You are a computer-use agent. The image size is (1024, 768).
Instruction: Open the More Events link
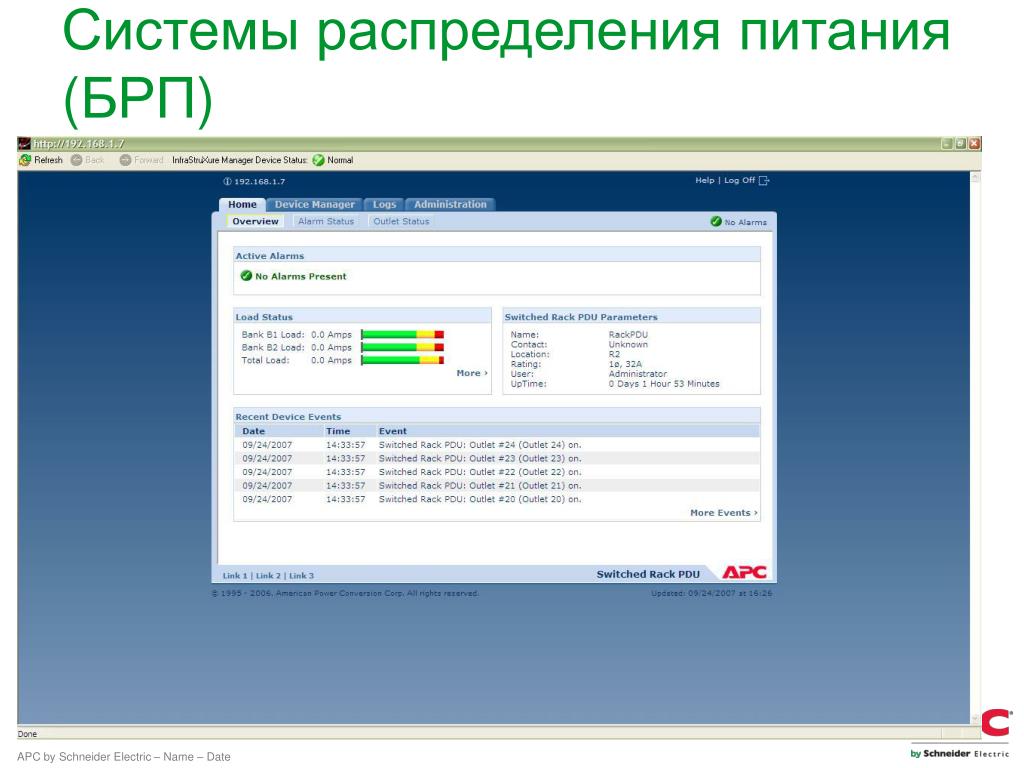(724, 513)
